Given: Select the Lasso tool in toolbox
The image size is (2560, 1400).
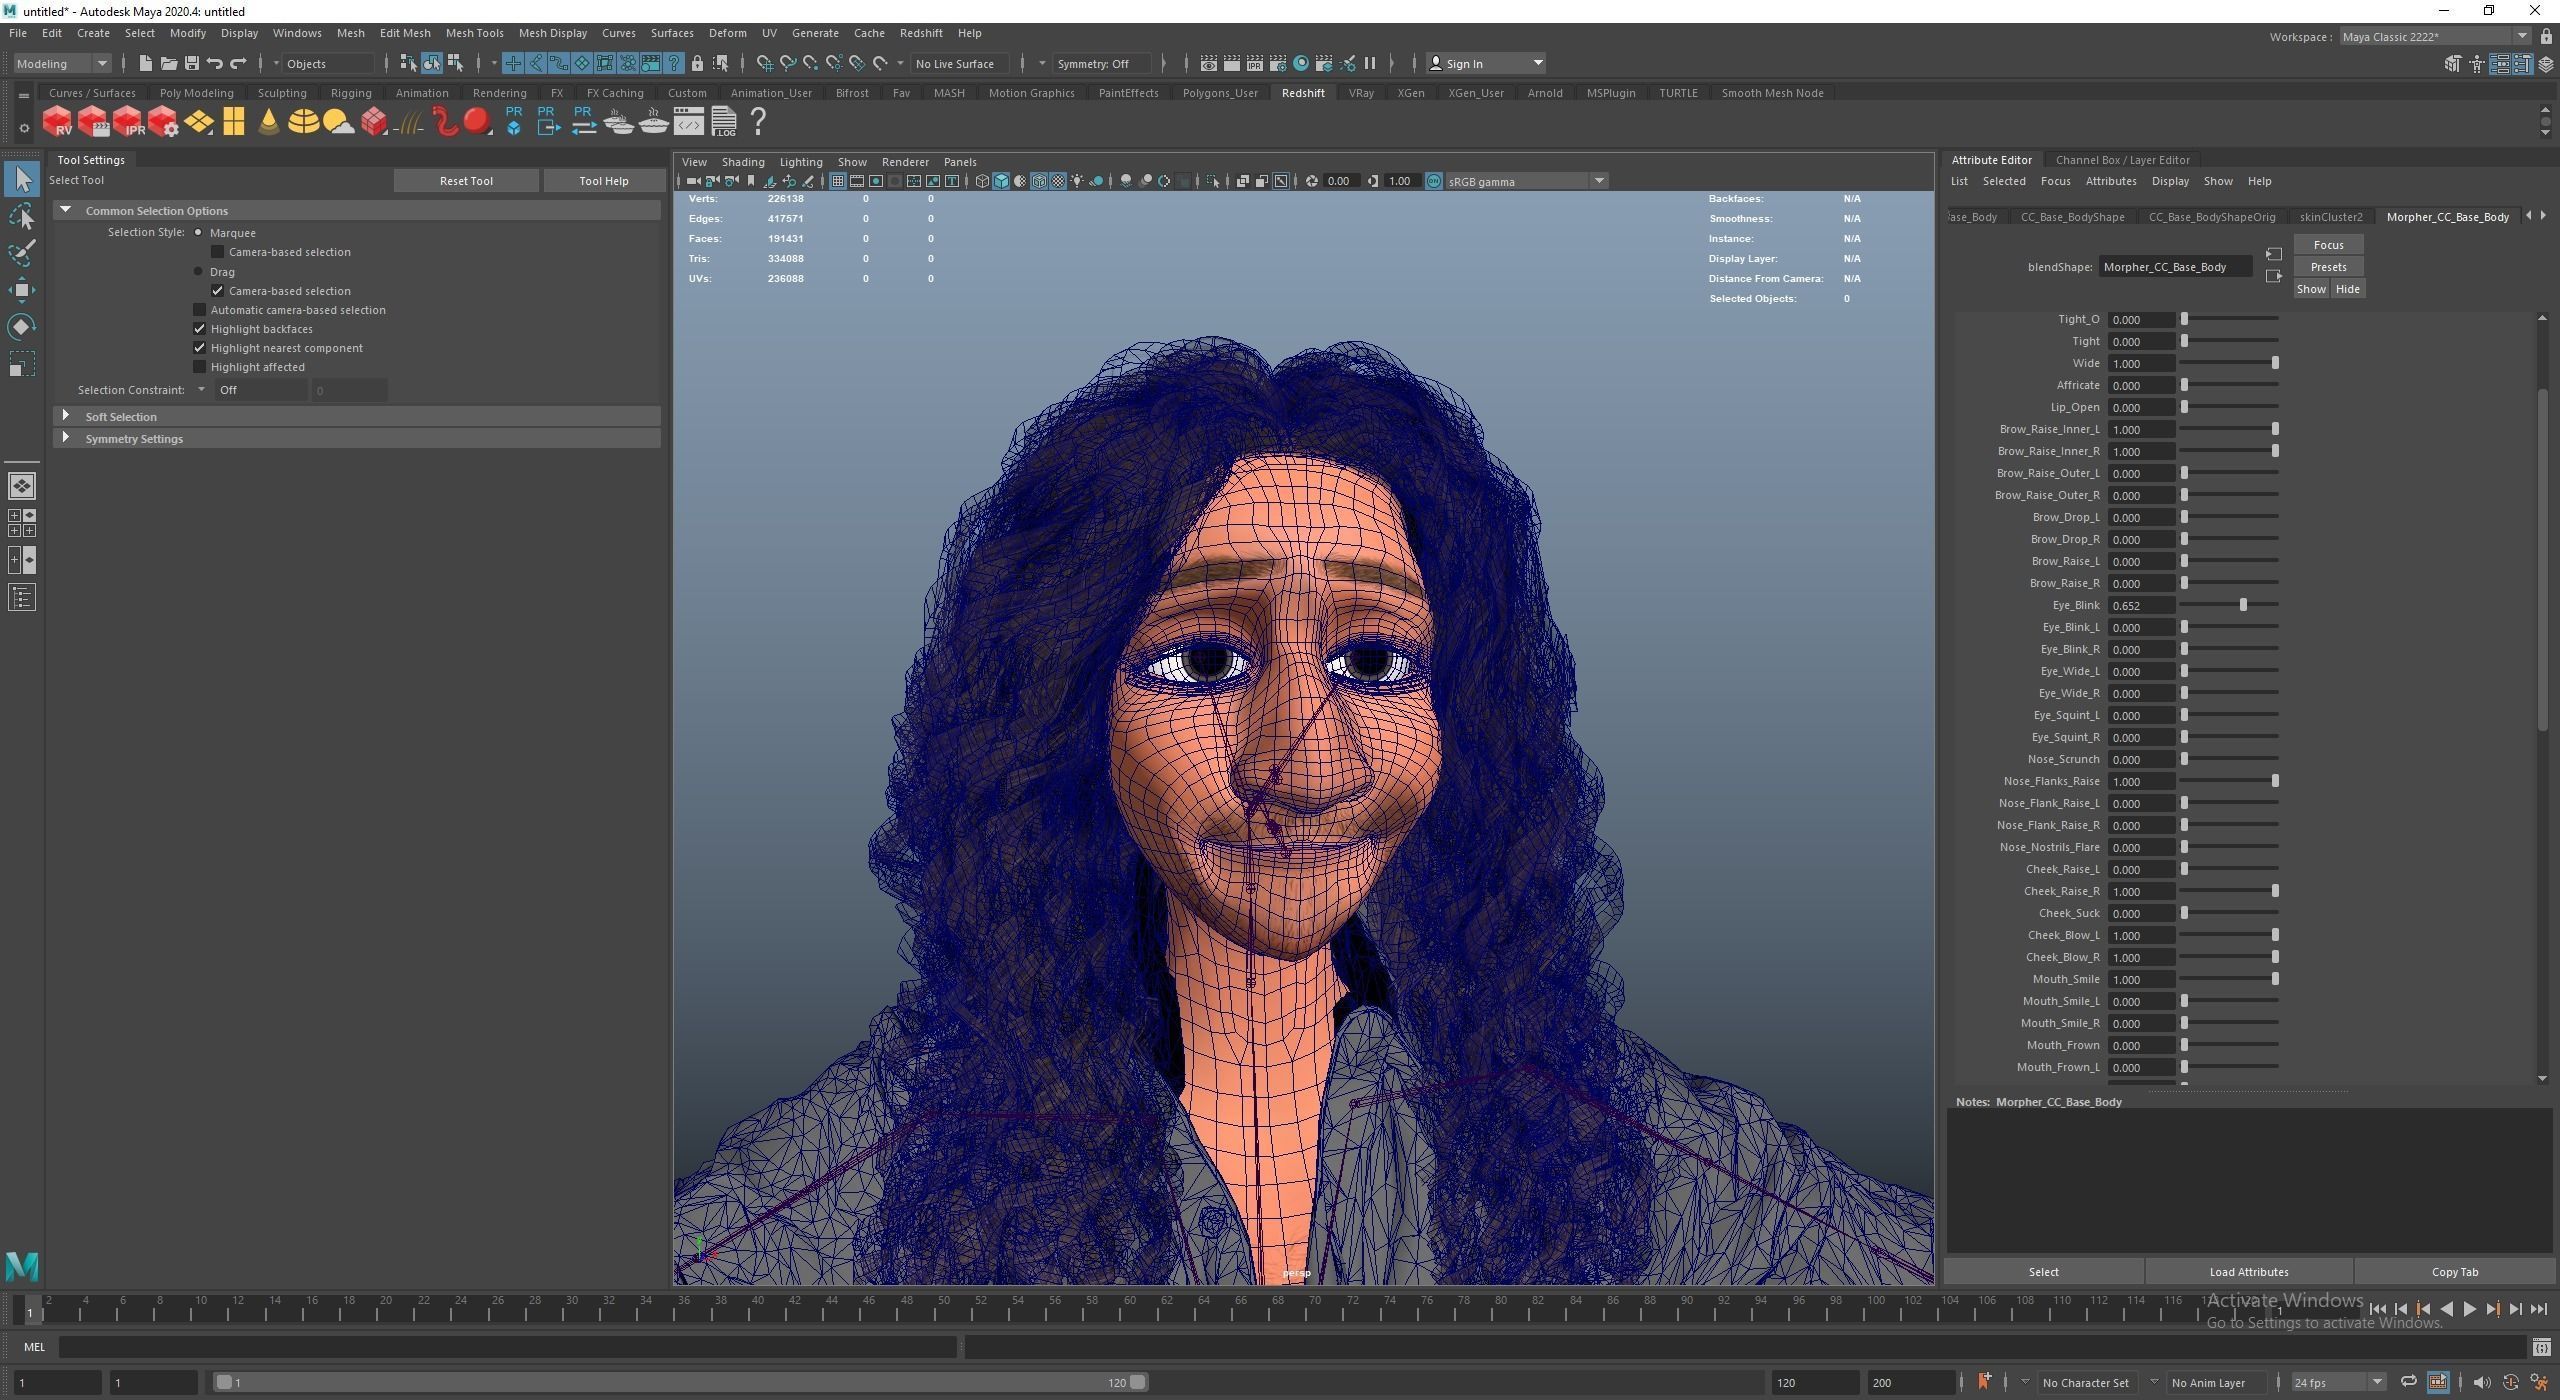Looking at the screenshot, I should point(22,217).
